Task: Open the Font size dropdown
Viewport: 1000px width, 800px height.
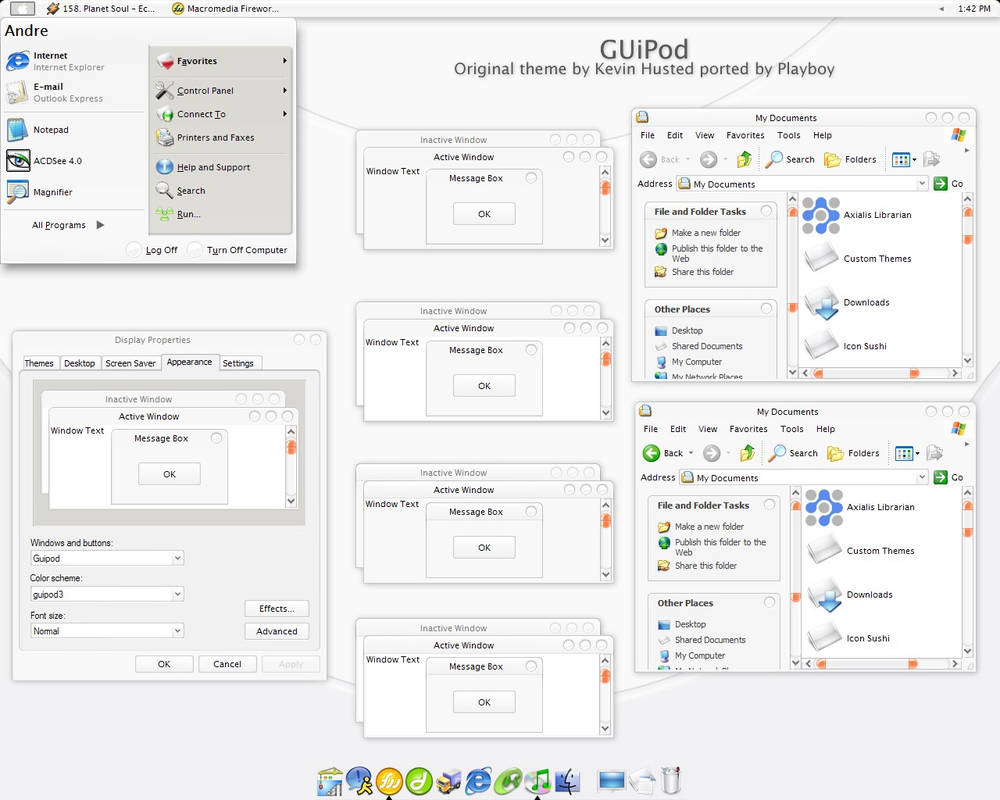Action: (x=177, y=630)
